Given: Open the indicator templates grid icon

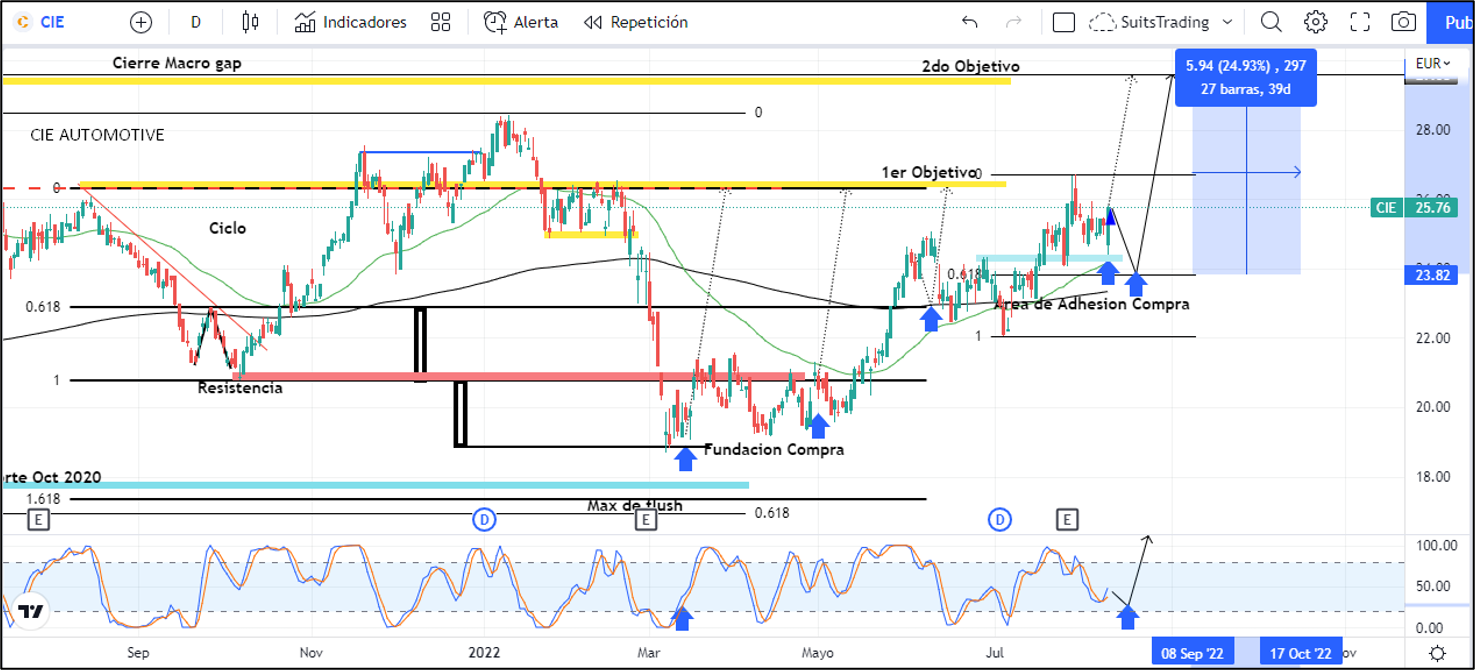Looking at the screenshot, I should coord(439,22).
